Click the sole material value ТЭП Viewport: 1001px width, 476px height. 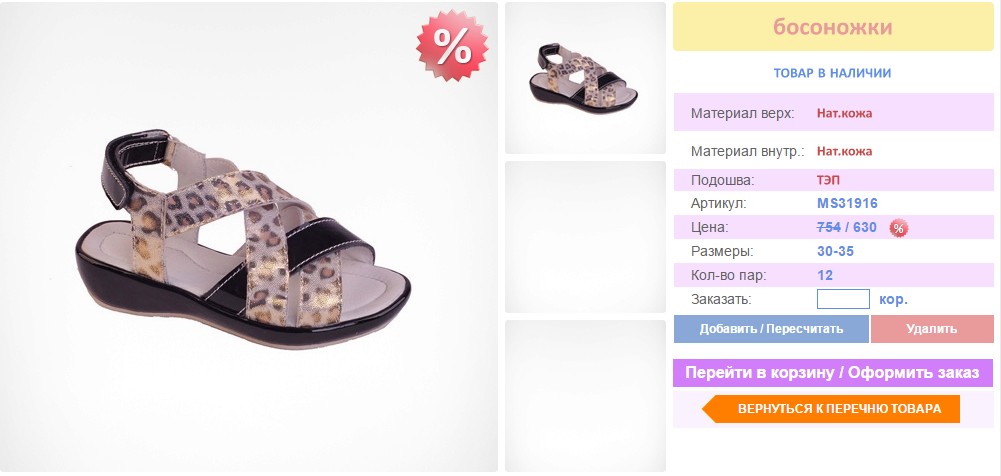tap(828, 180)
